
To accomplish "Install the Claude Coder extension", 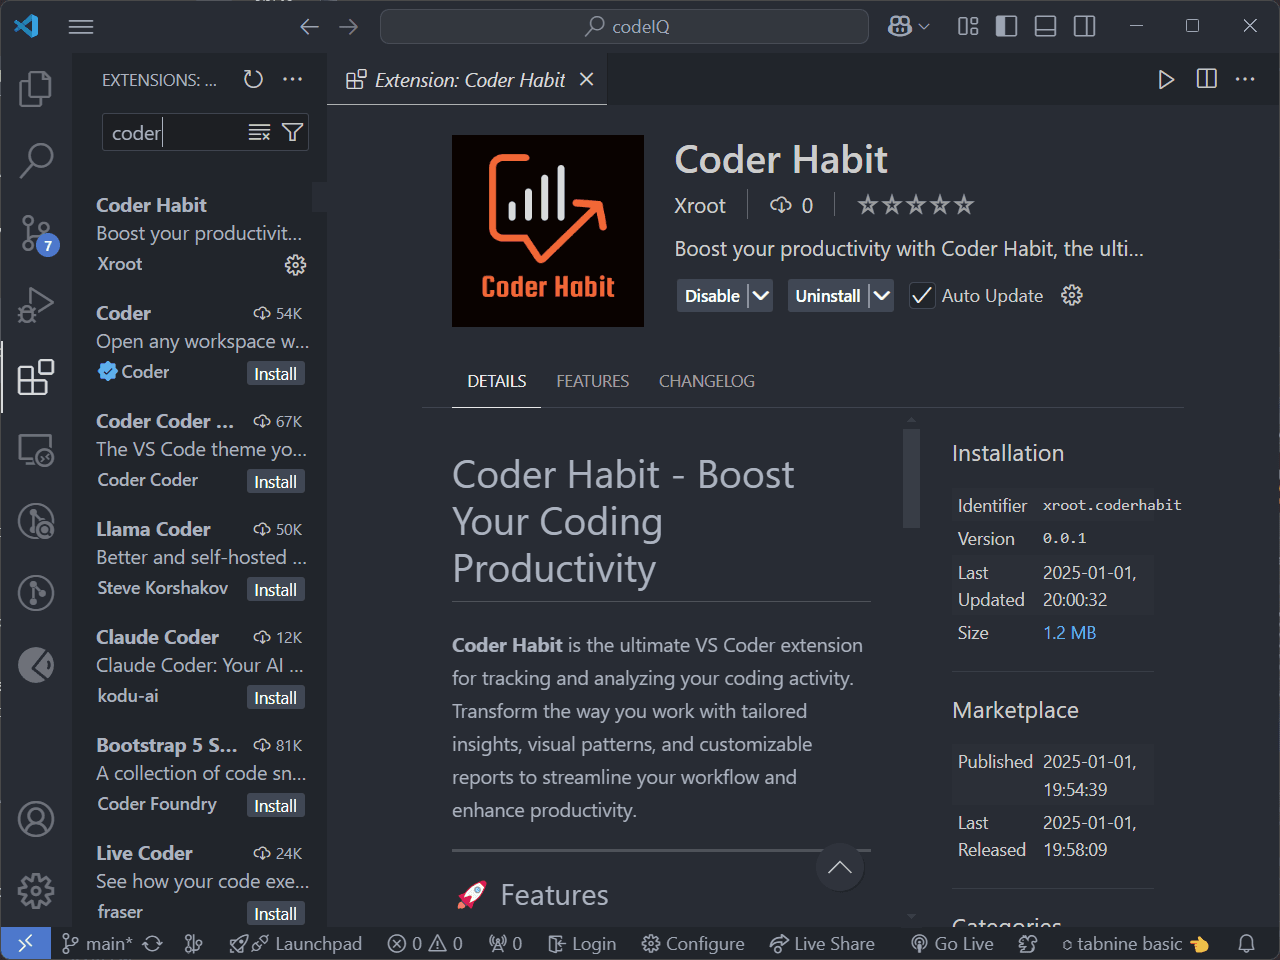I will point(275,698).
